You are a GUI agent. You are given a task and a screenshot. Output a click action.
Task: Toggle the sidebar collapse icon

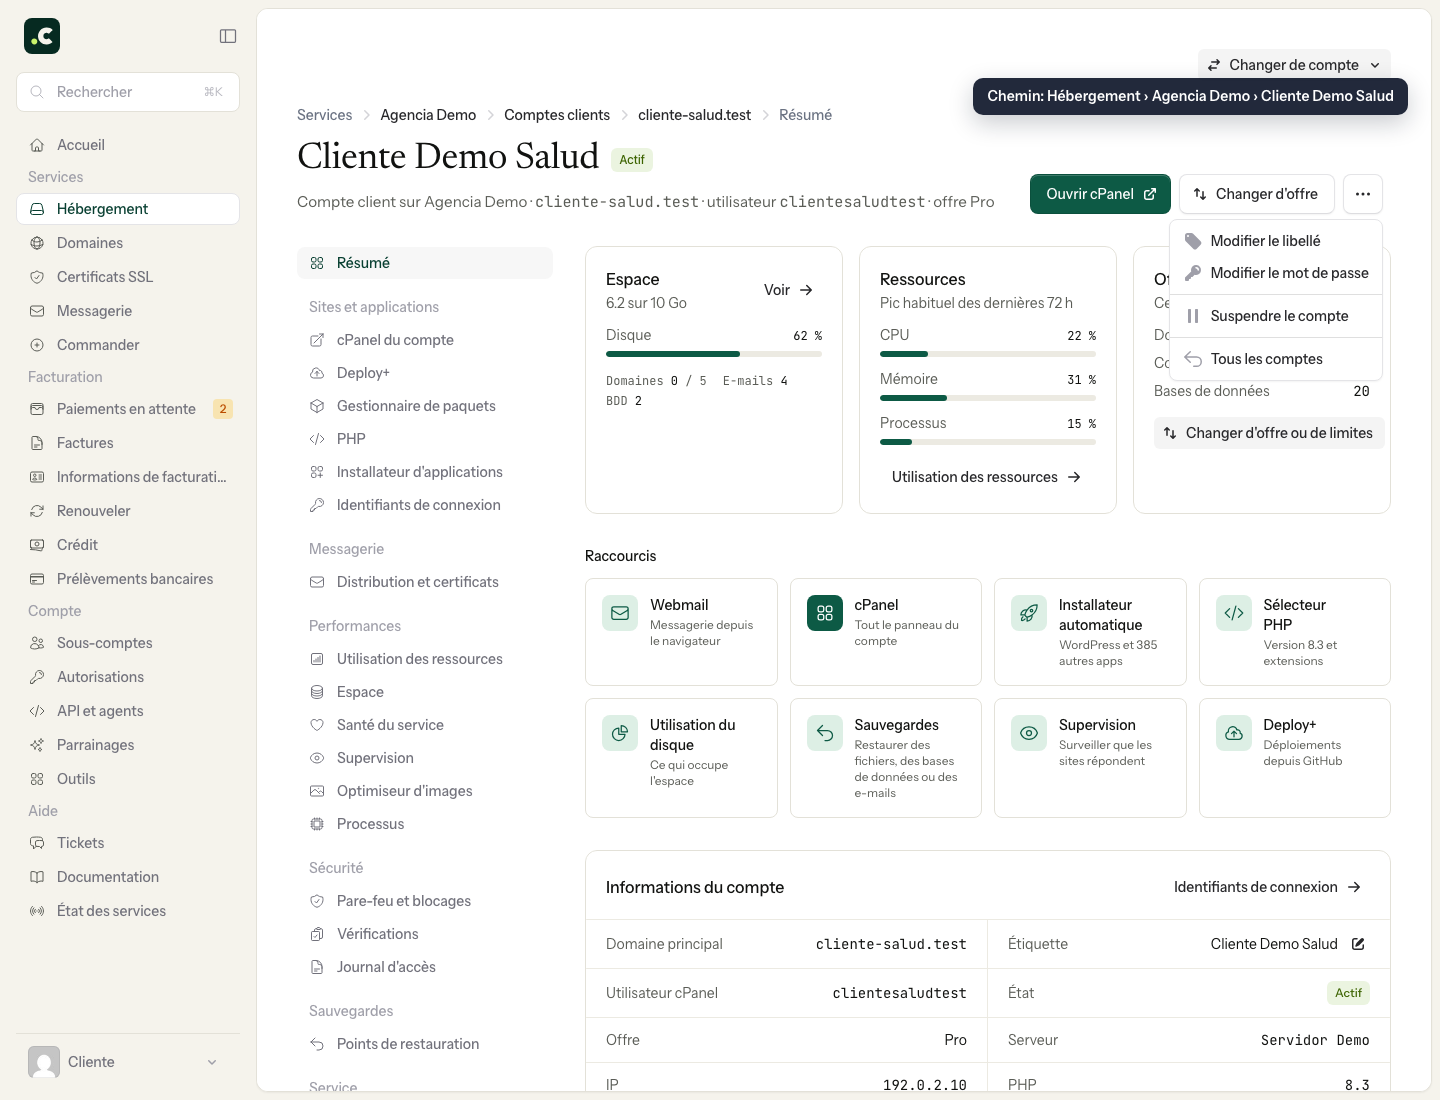(228, 36)
